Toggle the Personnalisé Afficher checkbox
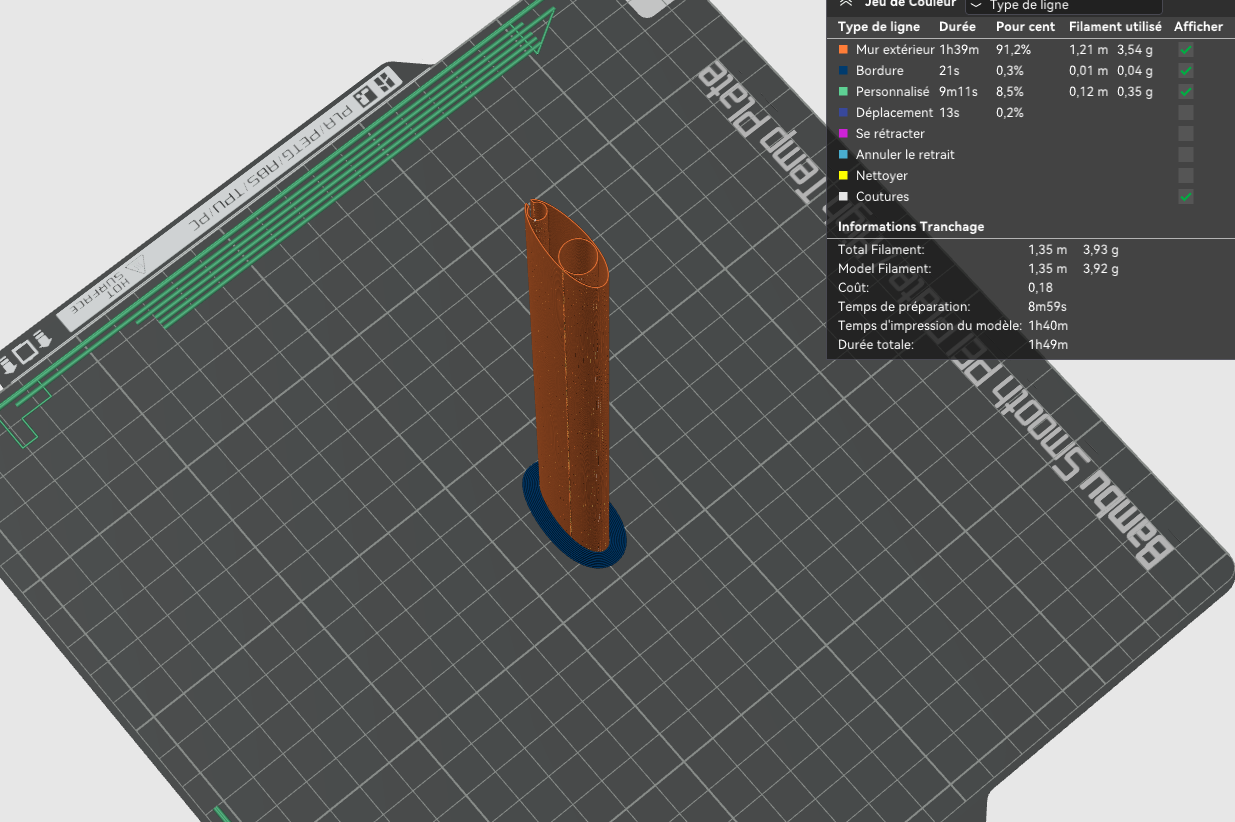The image size is (1235, 822). (x=1186, y=92)
